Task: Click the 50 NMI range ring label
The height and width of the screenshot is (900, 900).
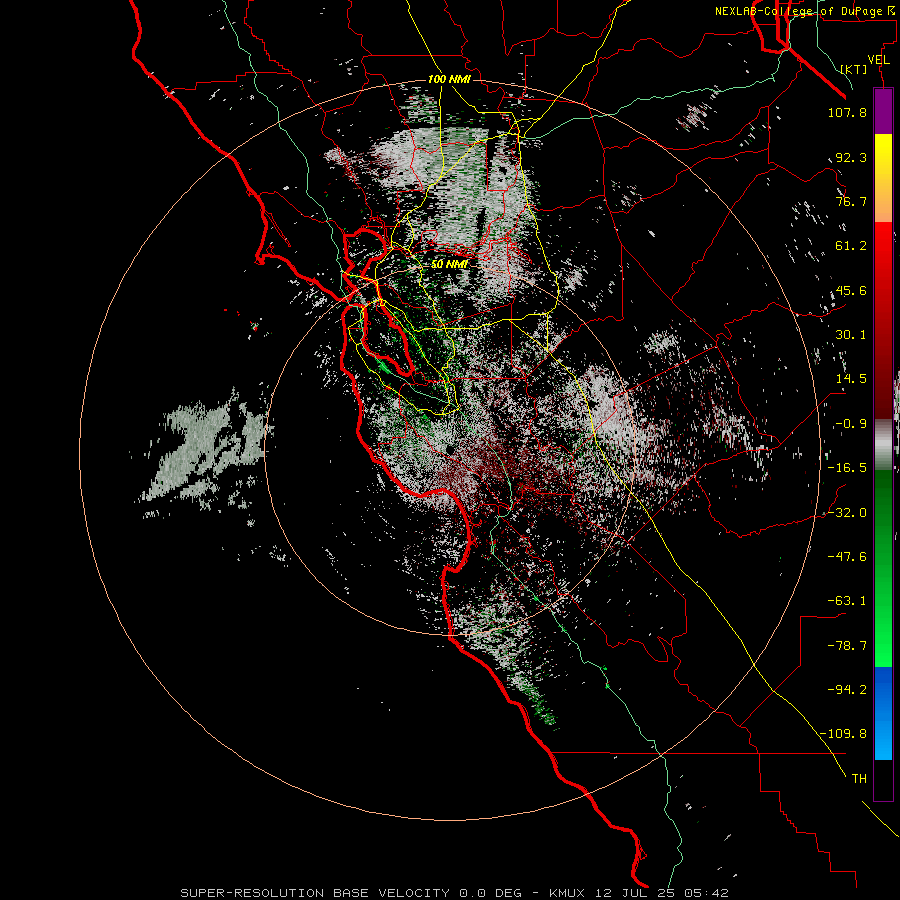Action: 449,264
